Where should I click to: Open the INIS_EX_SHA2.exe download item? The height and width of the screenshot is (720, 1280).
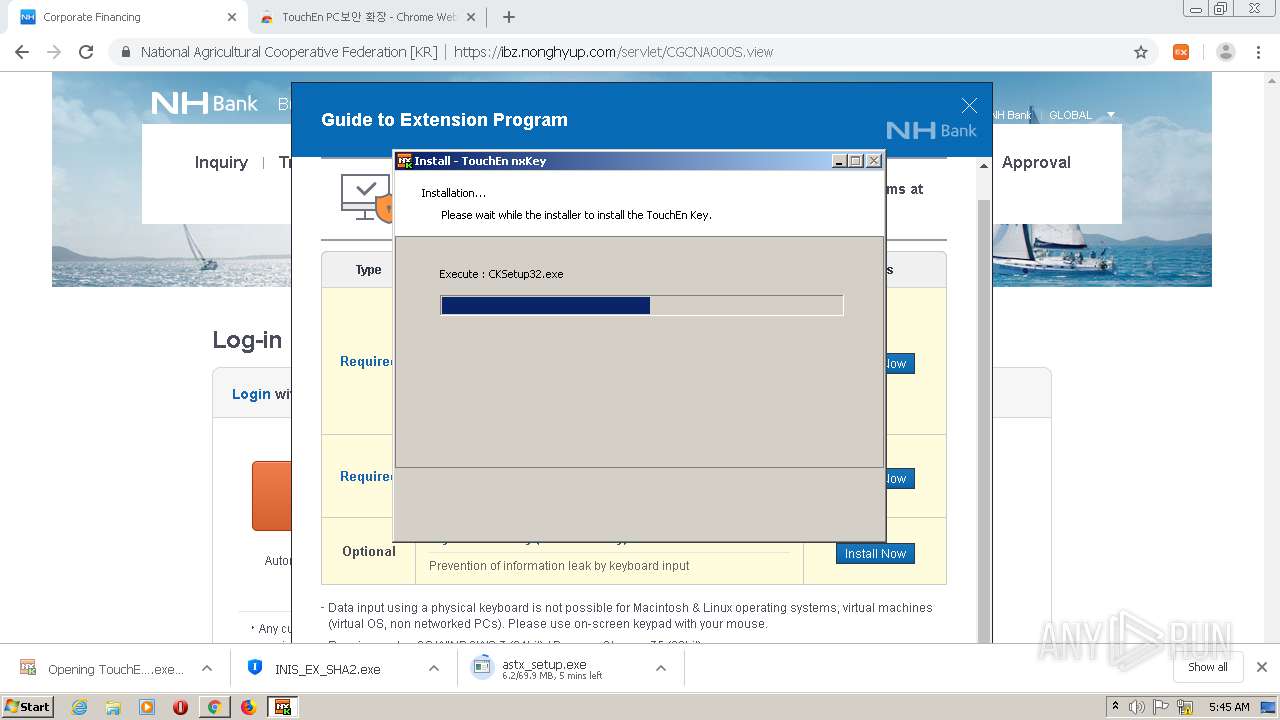(327, 668)
